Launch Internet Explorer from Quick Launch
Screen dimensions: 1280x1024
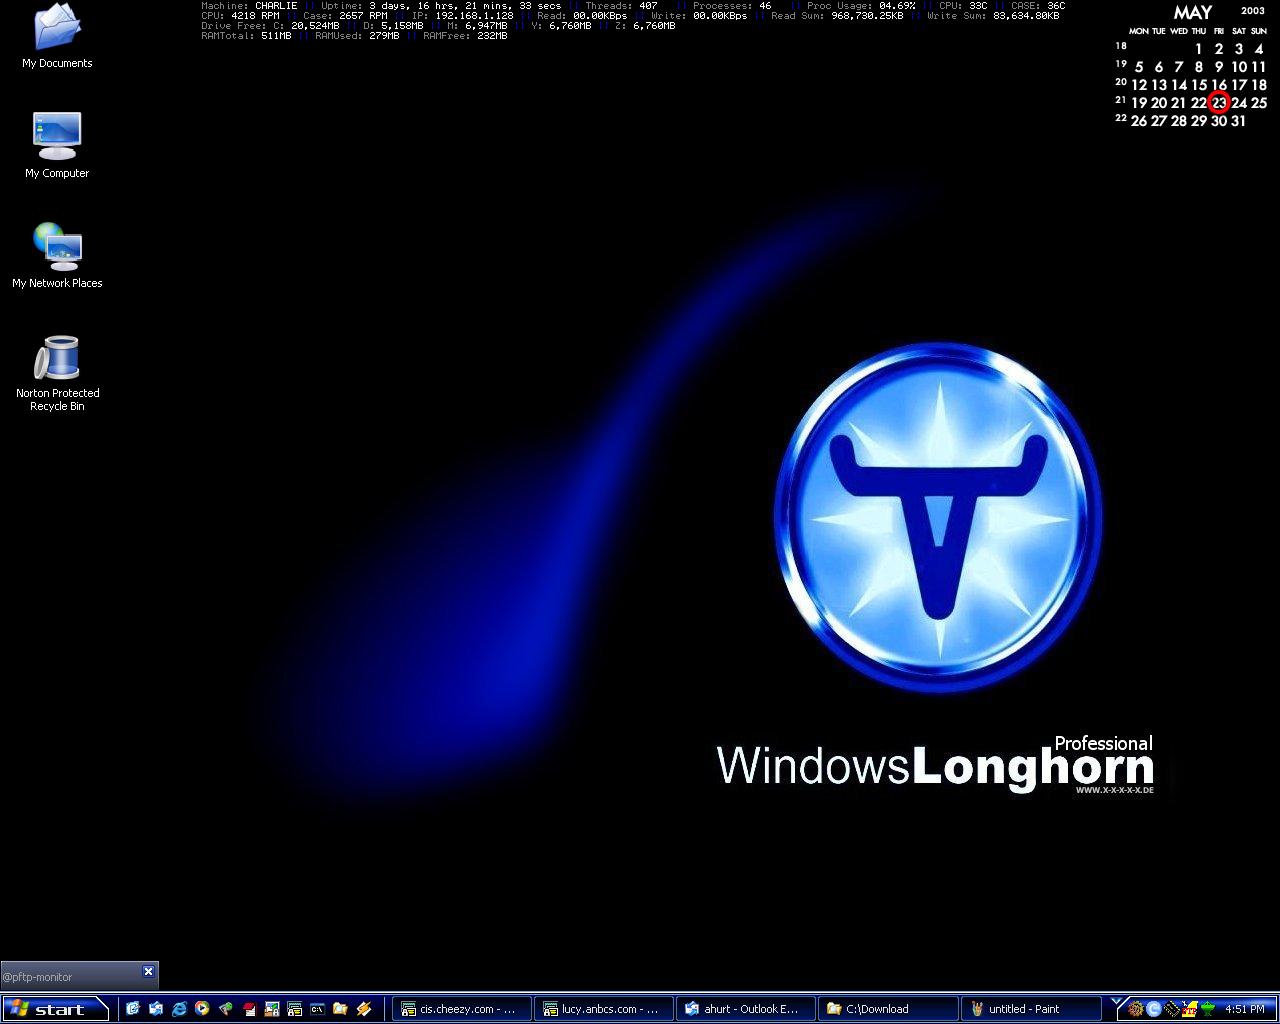click(179, 1009)
